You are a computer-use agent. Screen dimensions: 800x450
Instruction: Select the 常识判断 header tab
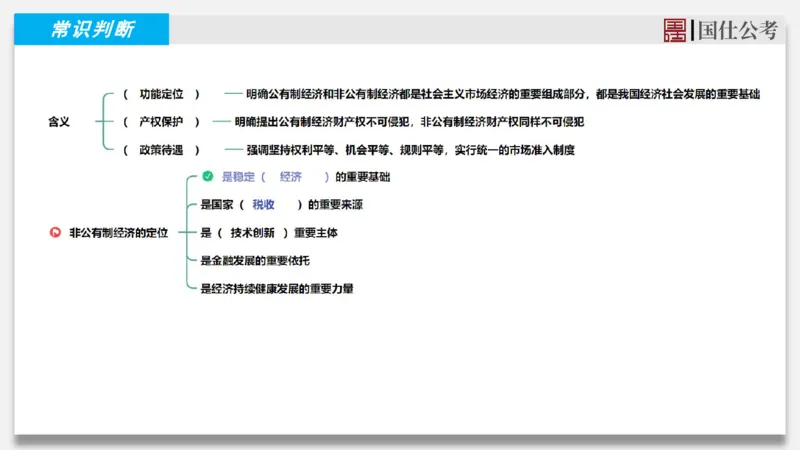[92, 29]
